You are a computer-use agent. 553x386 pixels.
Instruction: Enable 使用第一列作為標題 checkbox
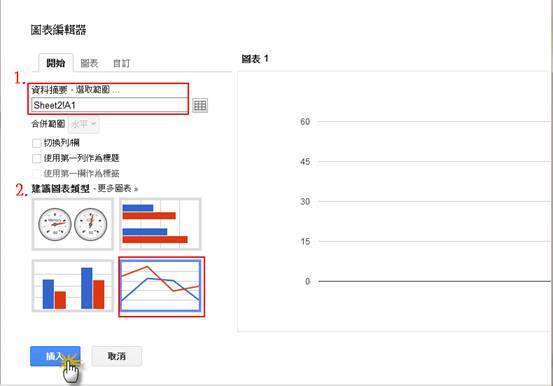36,158
